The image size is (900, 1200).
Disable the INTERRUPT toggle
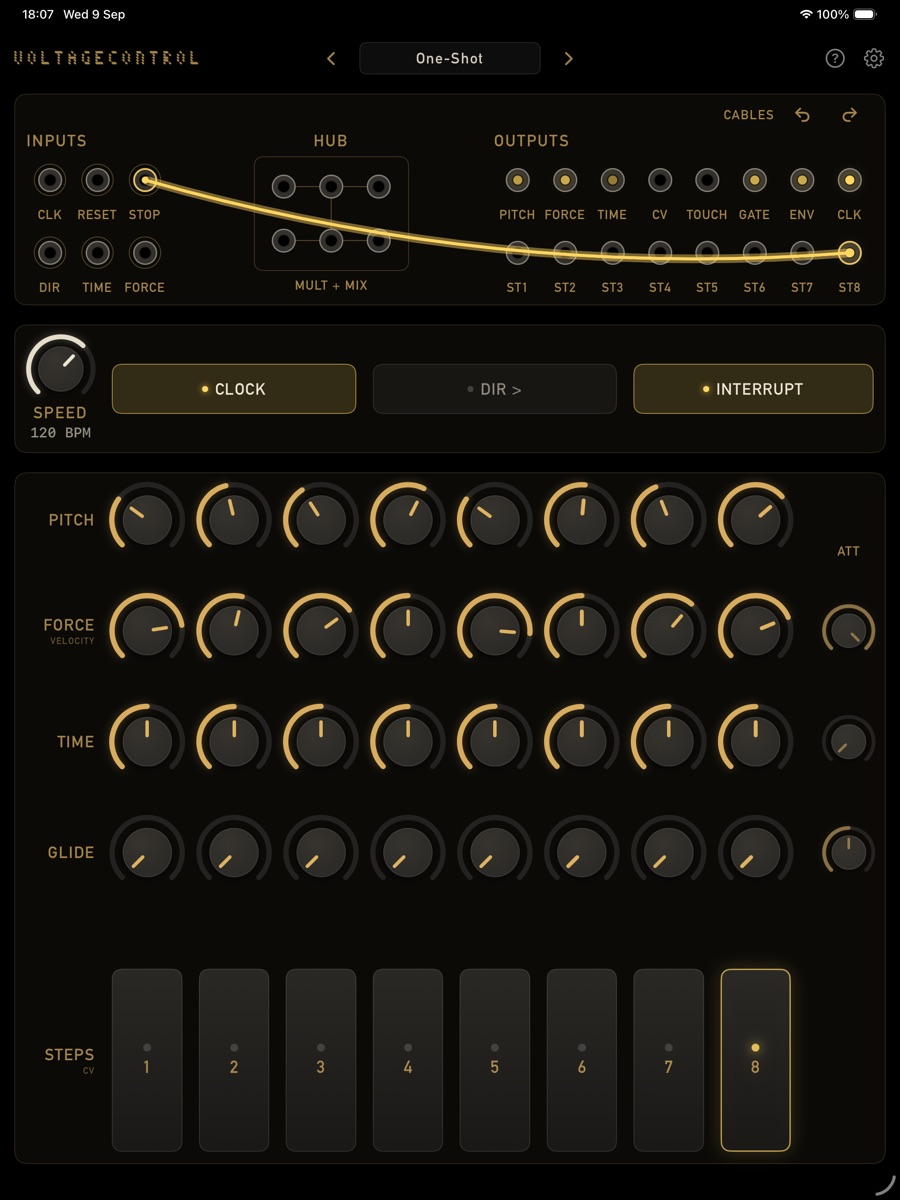click(x=753, y=389)
